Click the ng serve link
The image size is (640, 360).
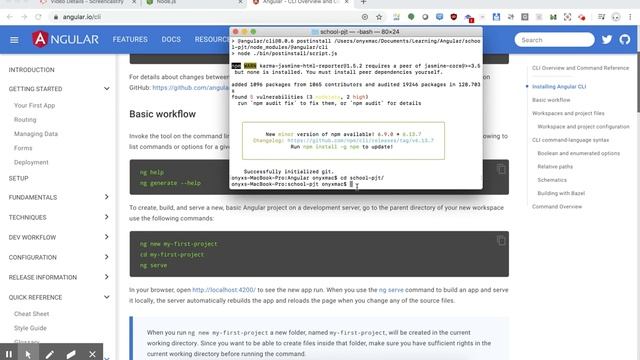click(391, 290)
